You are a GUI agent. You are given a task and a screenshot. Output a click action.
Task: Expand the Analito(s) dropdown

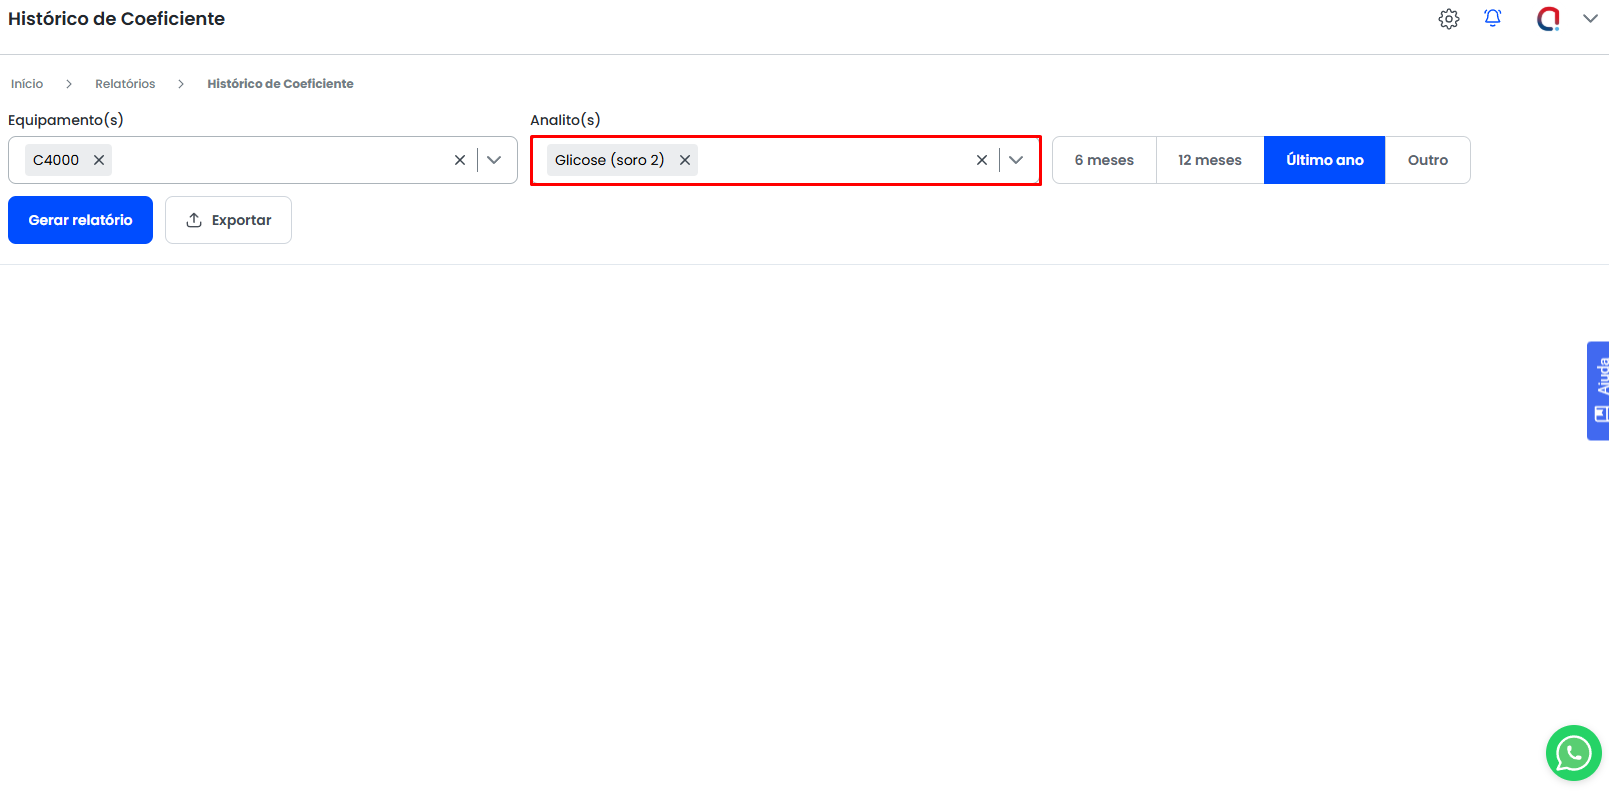coord(1016,160)
